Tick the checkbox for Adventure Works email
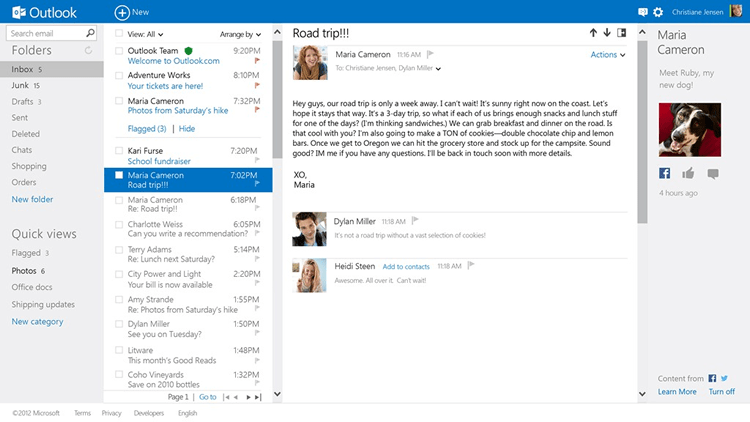Image resolution: width=750 pixels, height=422 pixels. [x=119, y=75]
